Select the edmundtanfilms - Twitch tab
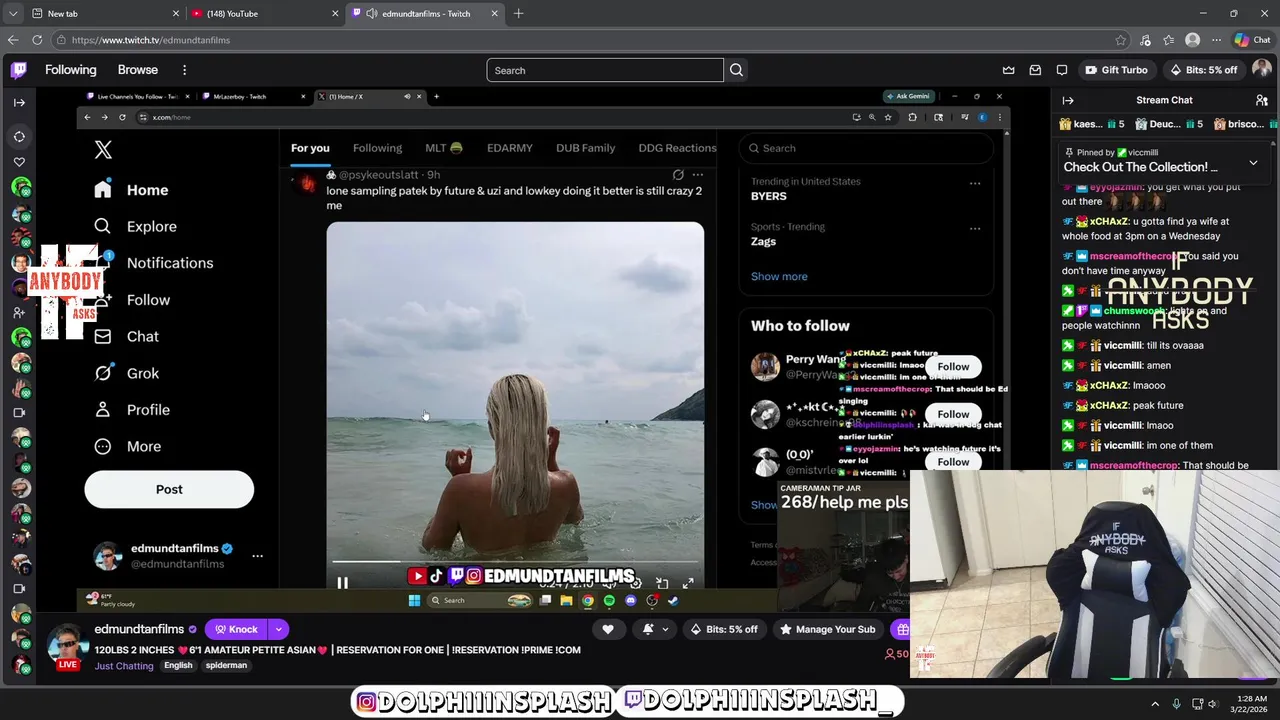This screenshot has width=1280, height=720. (424, 13)
